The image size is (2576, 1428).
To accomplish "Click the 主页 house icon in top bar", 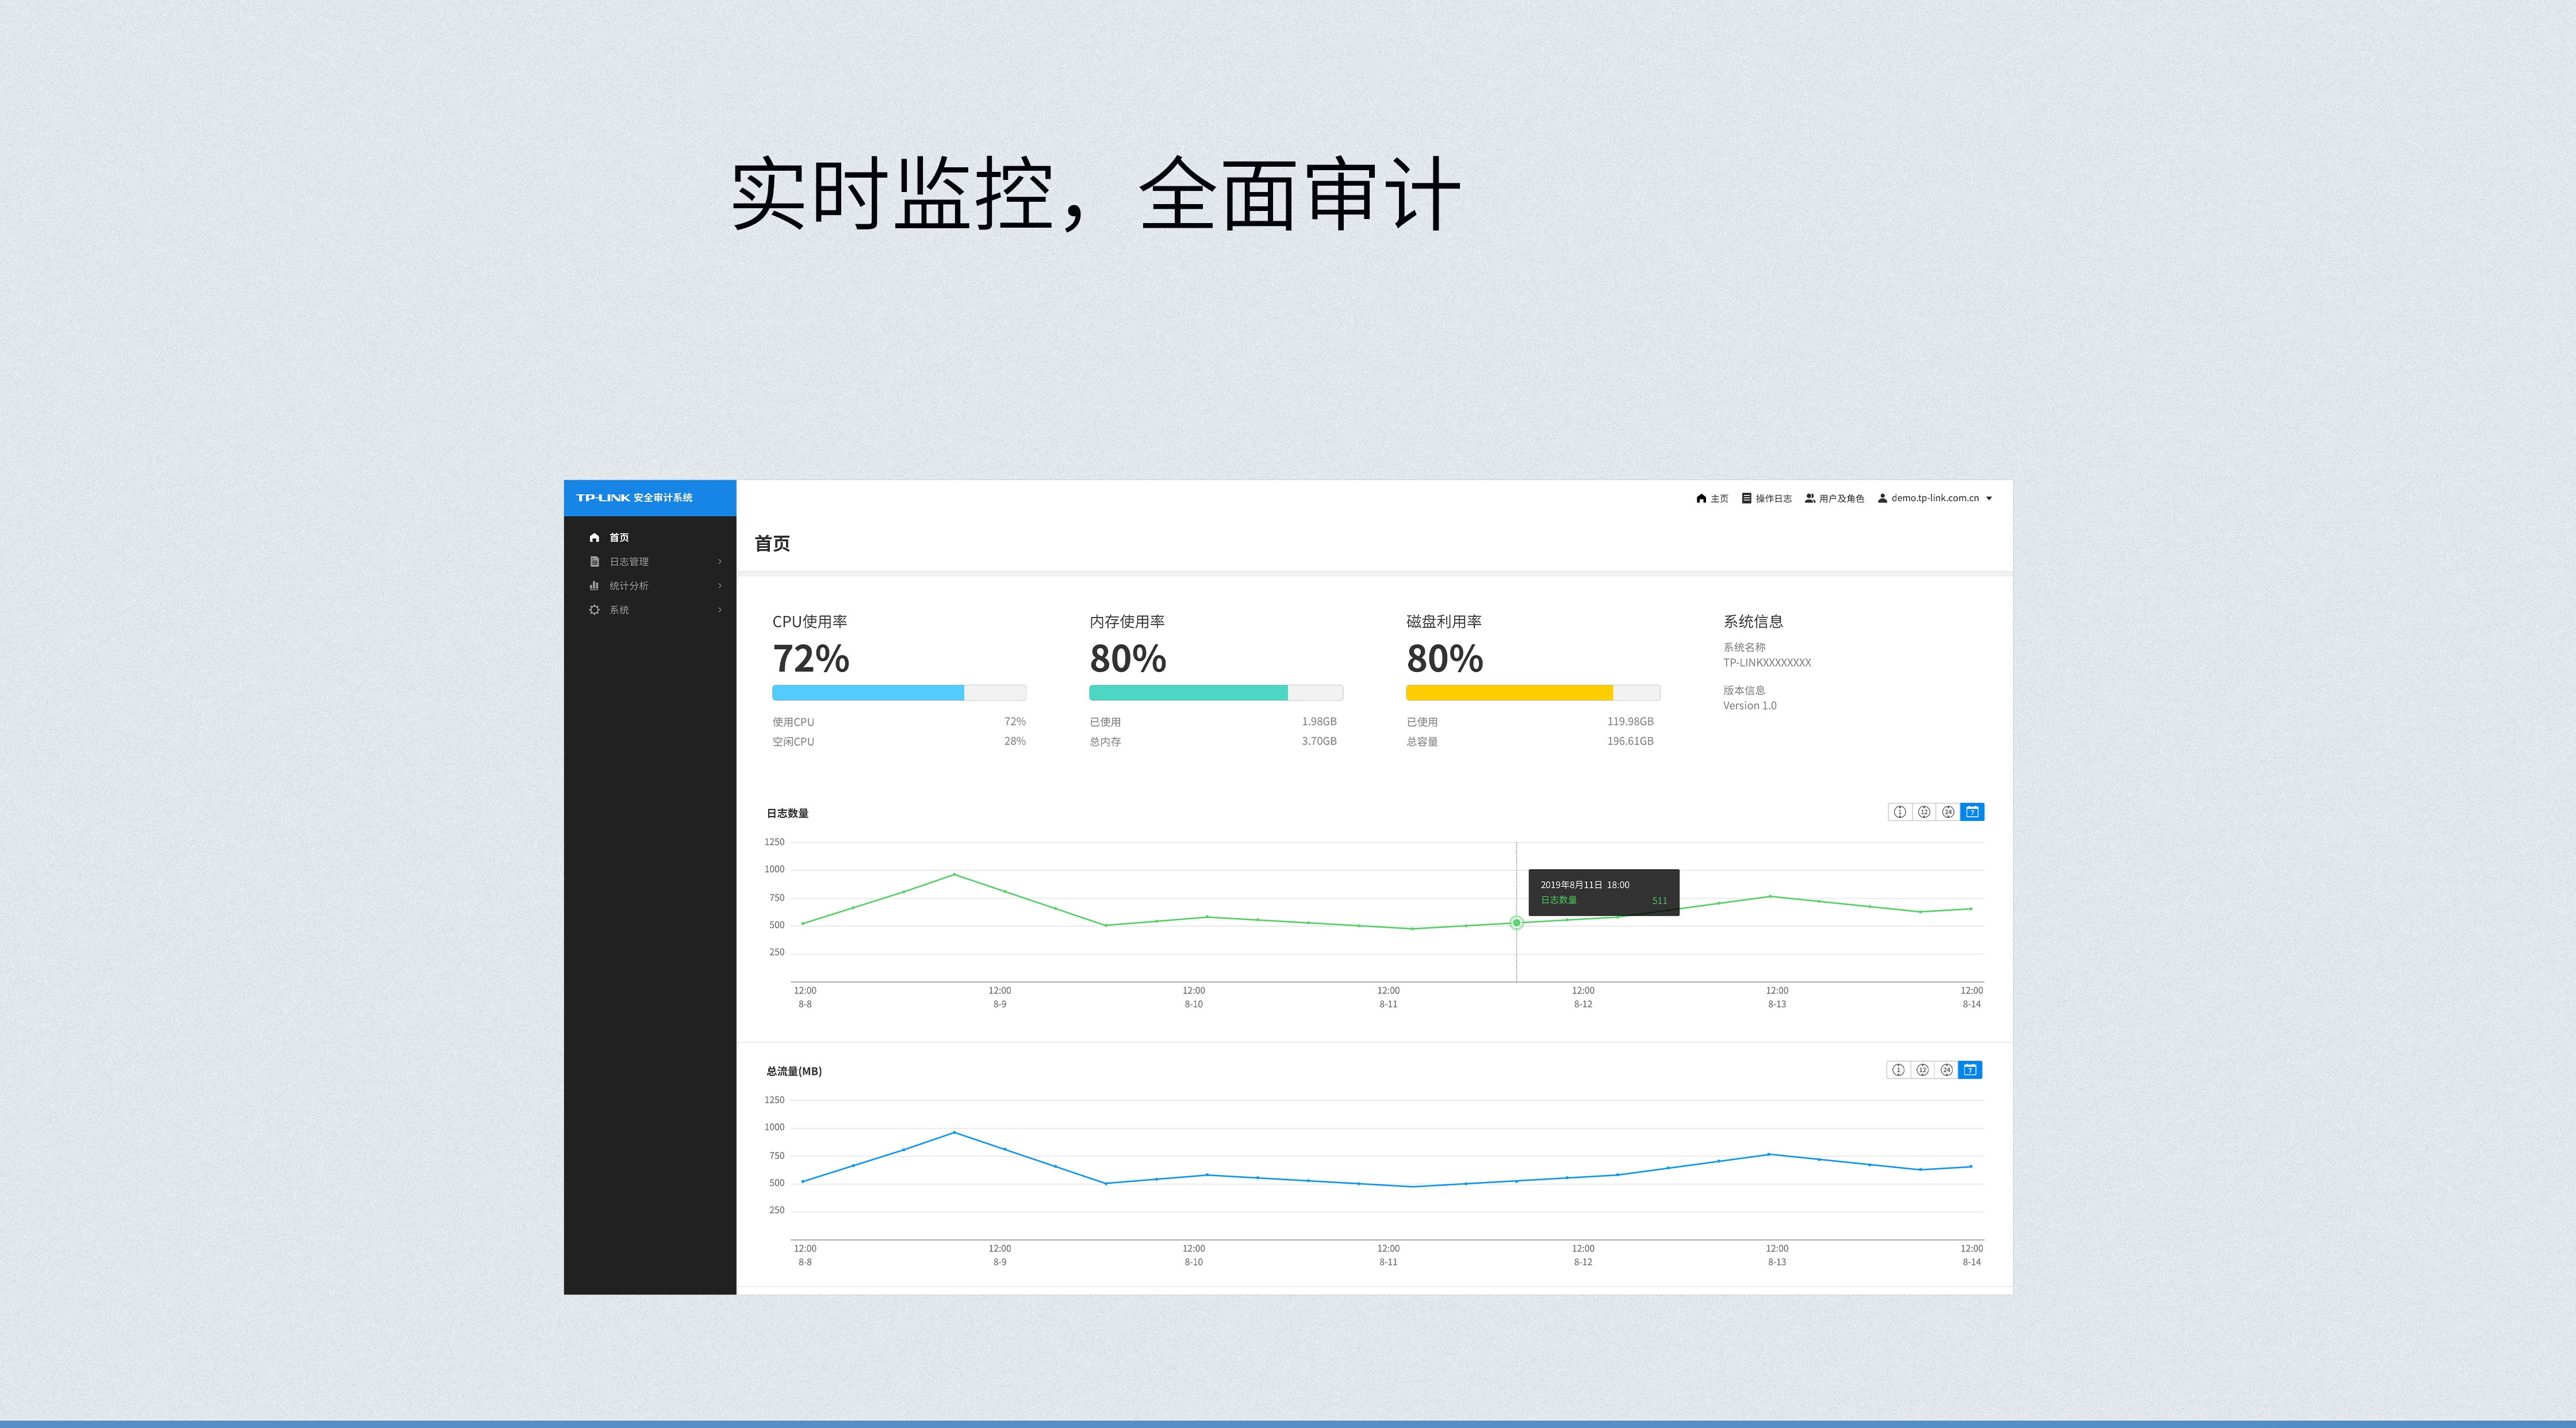I will pos(1701,499).
